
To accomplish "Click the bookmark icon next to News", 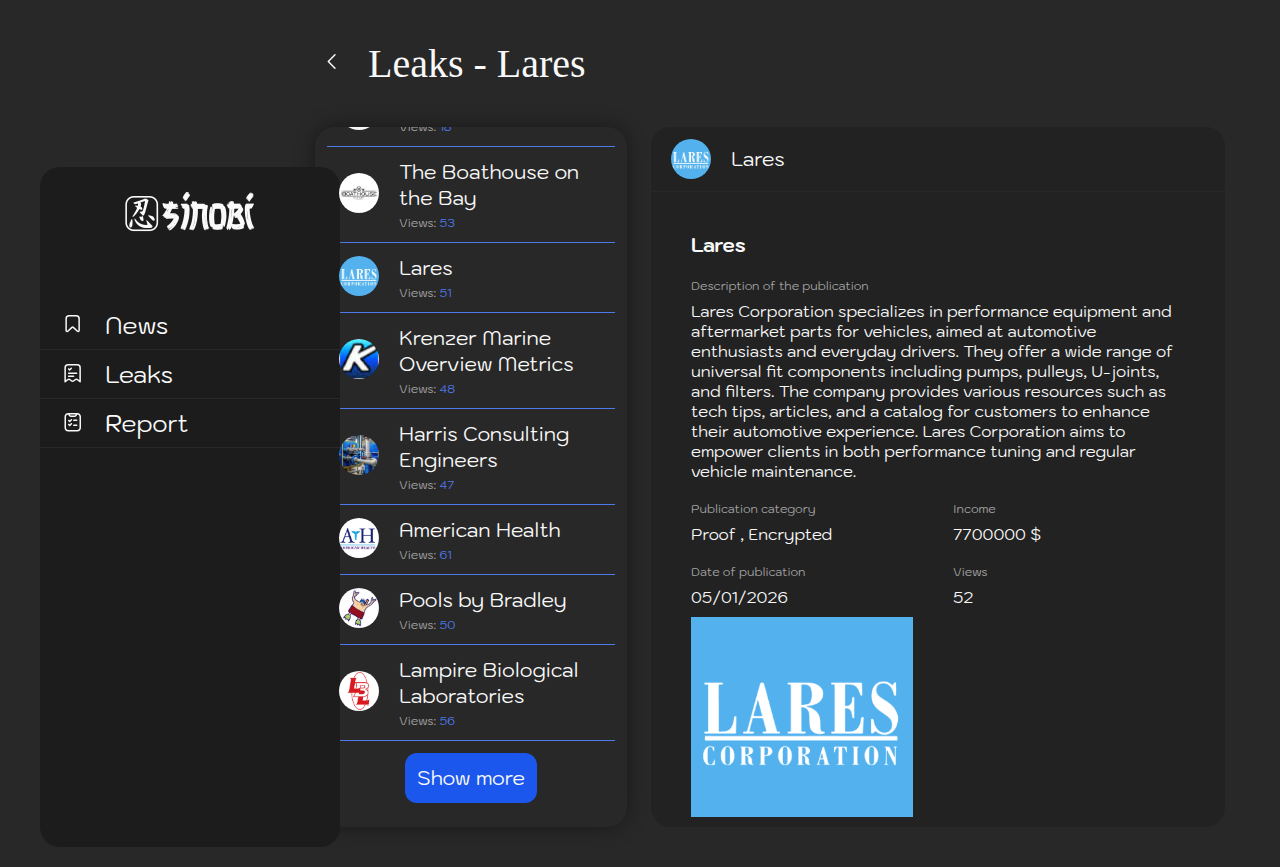I will (x=72, y=324).
